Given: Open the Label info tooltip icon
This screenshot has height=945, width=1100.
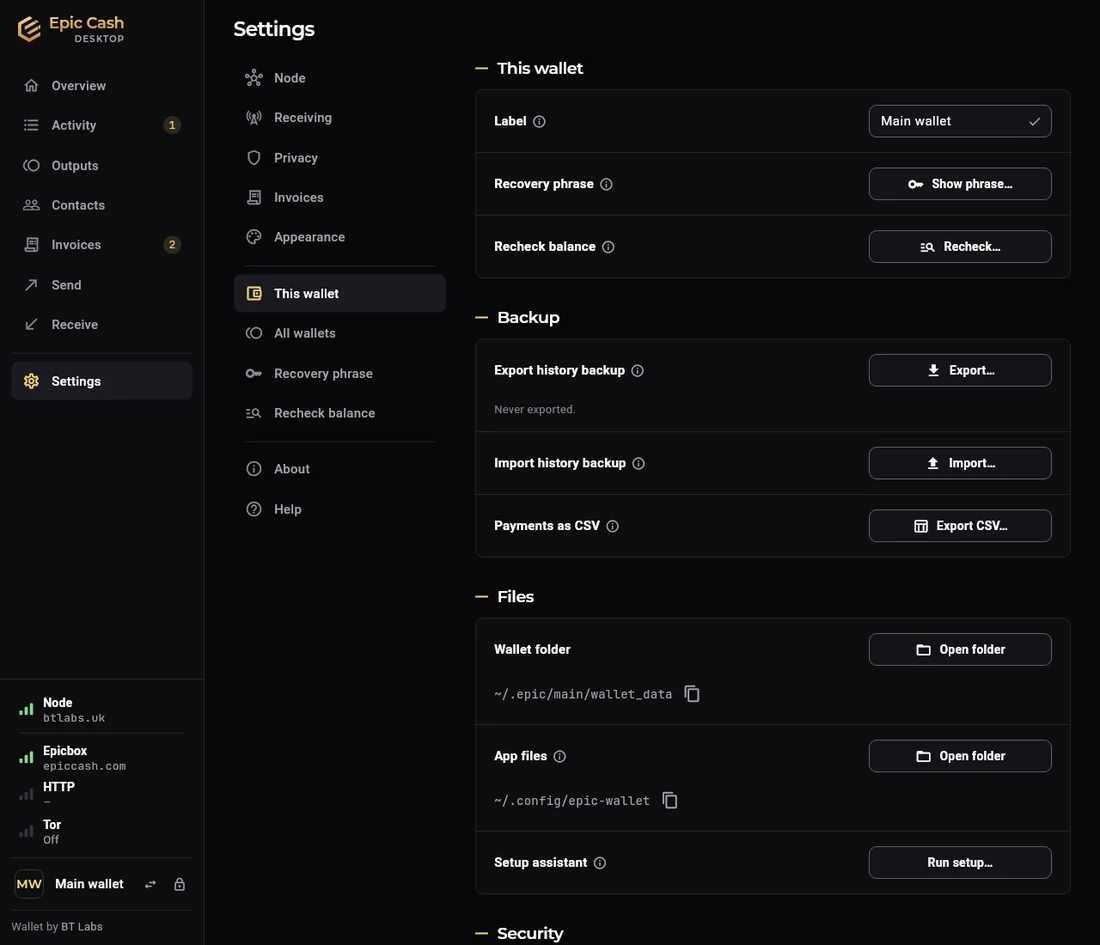Looking at the screenshot, I should tap(539, 121).
